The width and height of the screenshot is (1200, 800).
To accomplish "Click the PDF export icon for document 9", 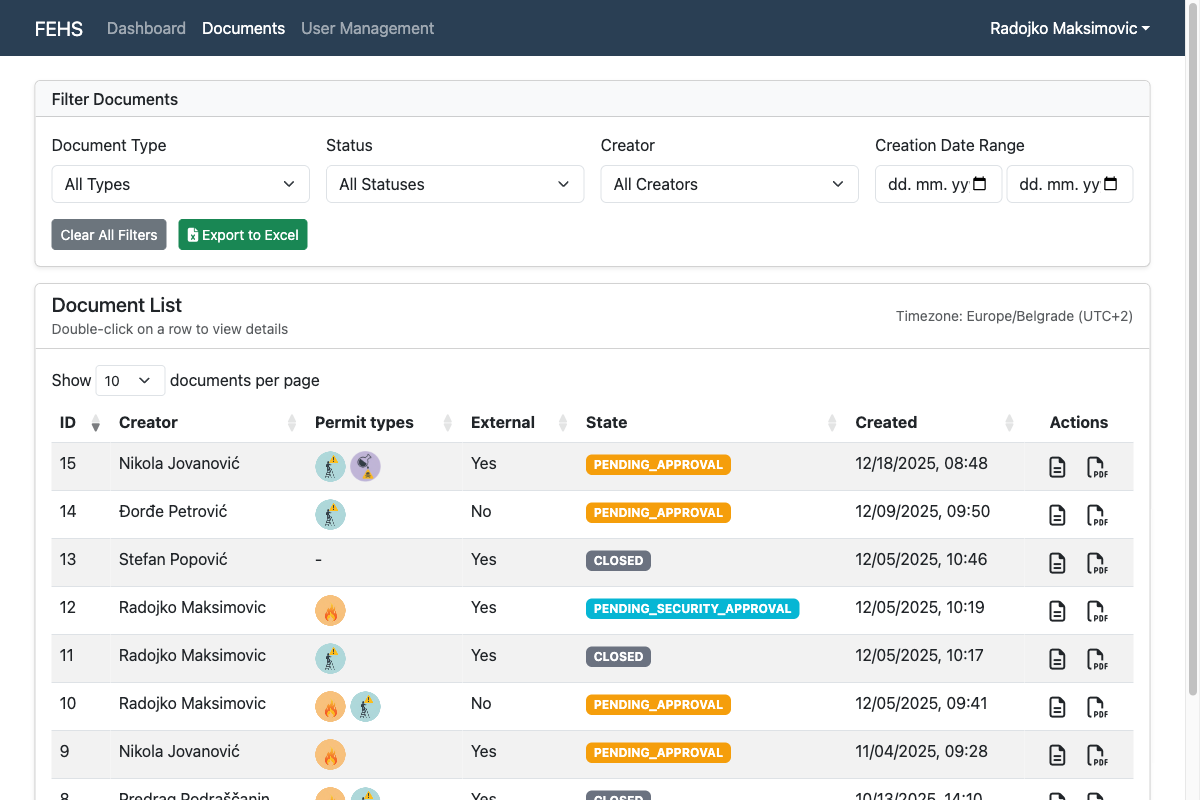I will tap(1098, 755).
